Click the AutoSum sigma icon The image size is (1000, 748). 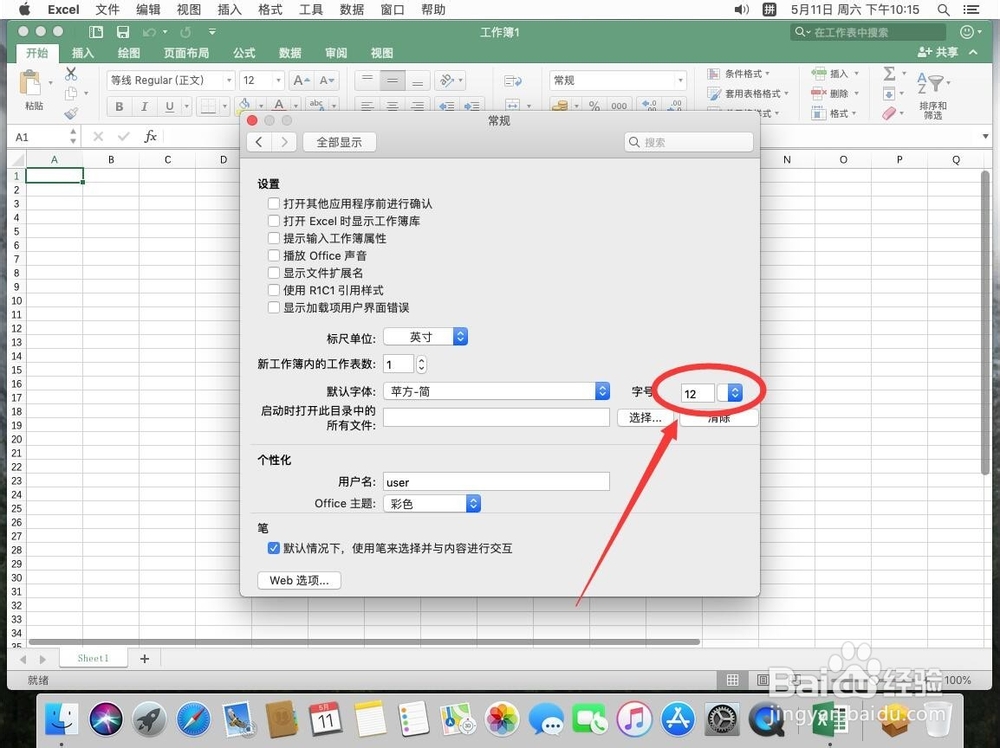[889, 73]
